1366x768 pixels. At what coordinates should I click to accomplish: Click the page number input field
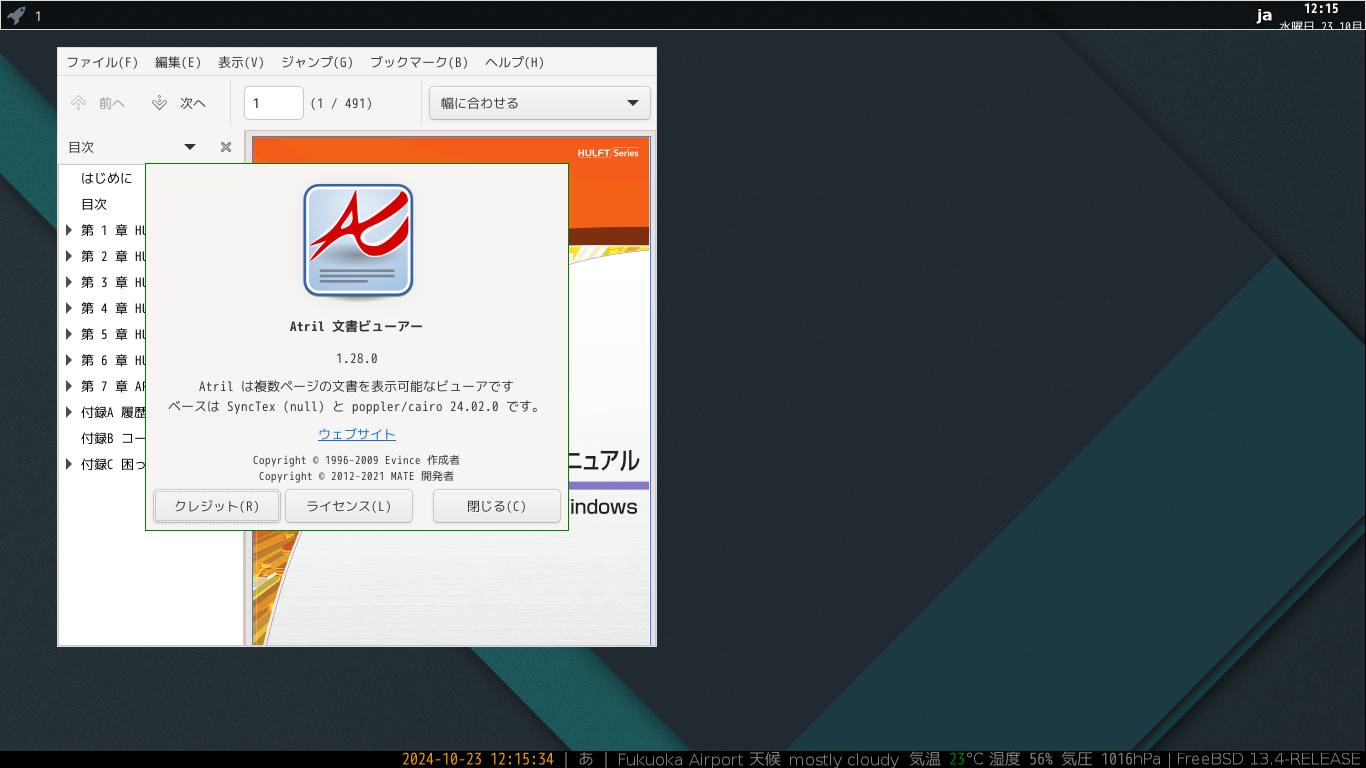pos(274,103)
